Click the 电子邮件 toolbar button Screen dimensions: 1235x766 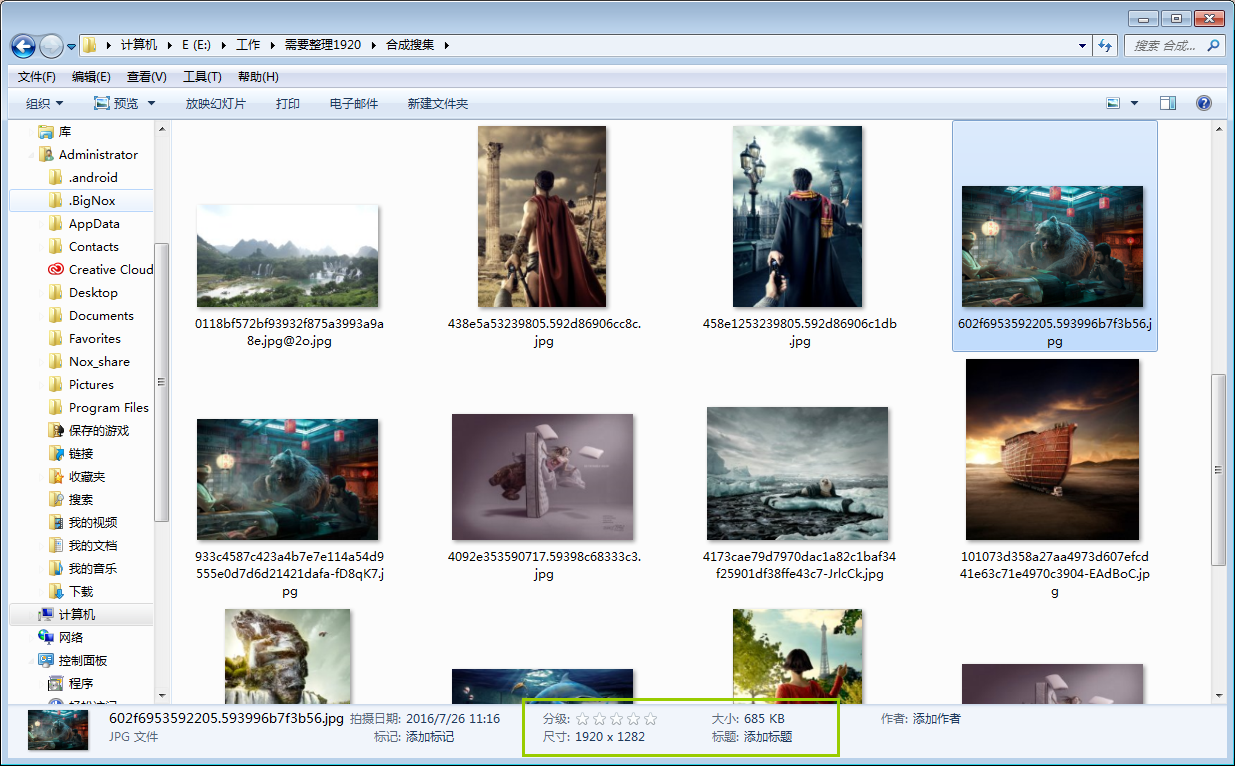tap(354, 103)
